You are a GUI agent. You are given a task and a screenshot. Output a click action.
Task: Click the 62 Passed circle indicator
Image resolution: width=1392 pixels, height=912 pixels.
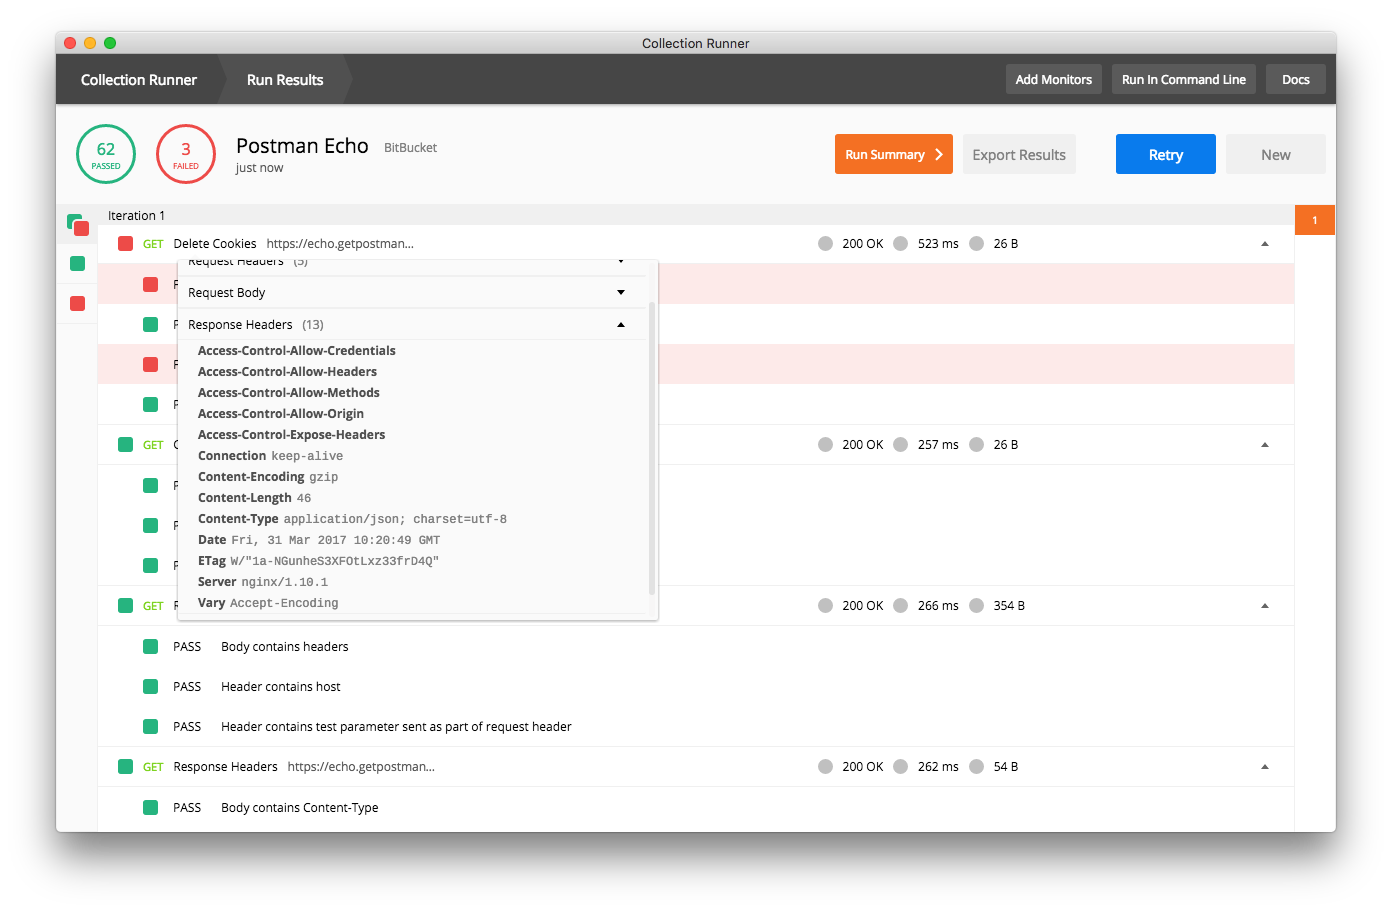point(106,154)
